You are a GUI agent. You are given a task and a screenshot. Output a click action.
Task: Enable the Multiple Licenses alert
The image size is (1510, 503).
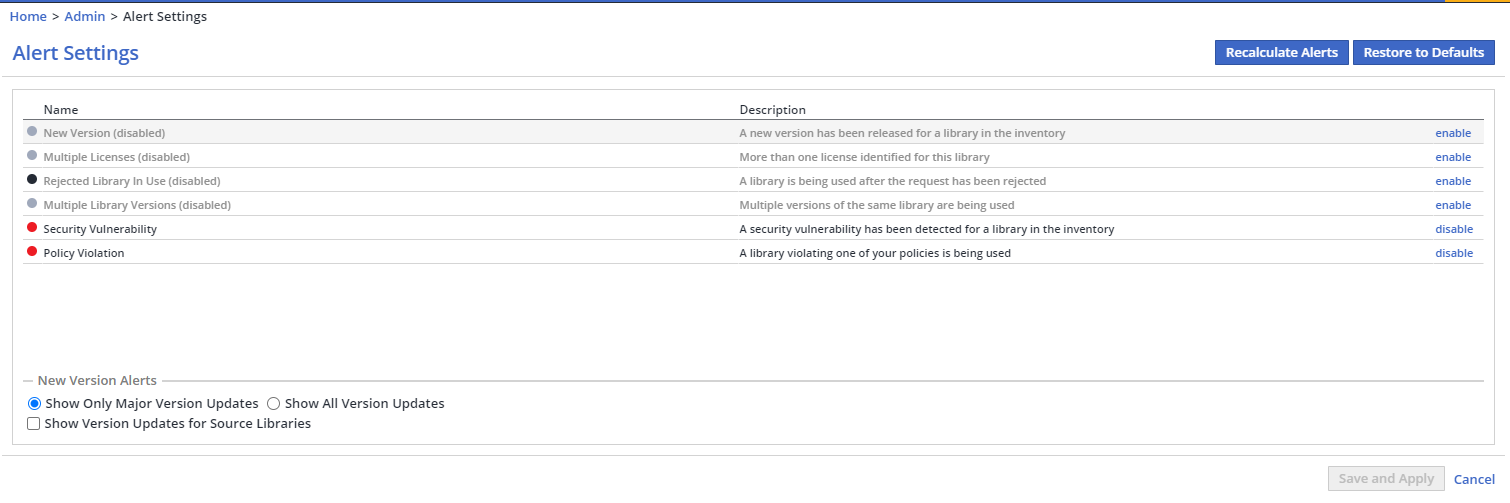tap(1453, 157)
